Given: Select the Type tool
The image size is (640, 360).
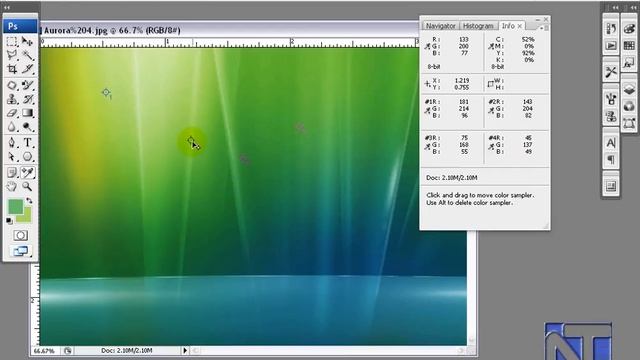Looking at the screenshot, I should 27,142.
